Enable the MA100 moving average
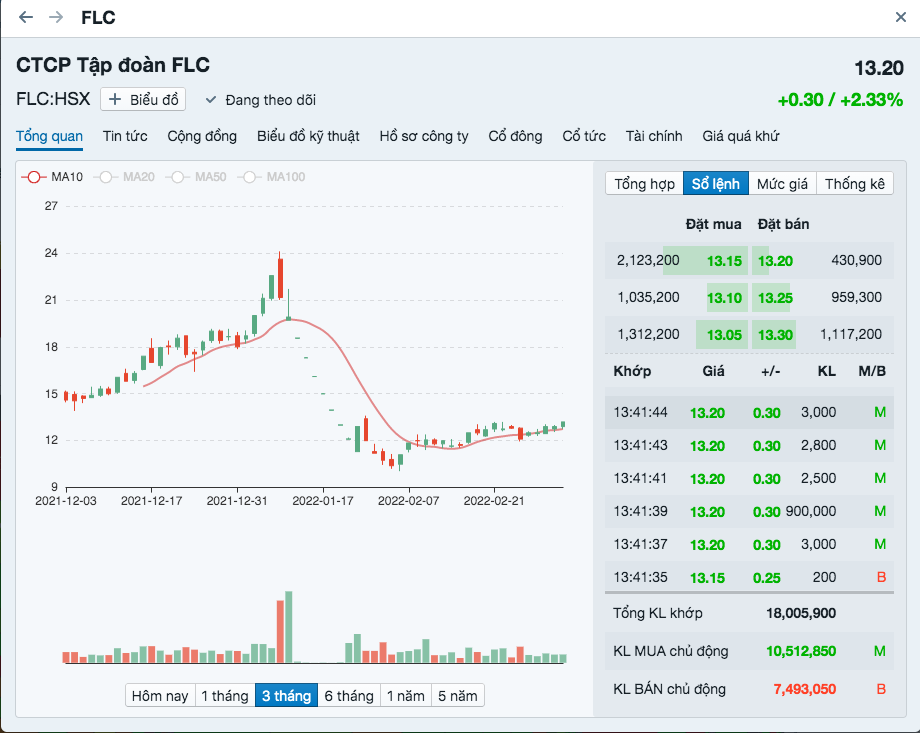This screenshot has width=920, height=733. pos(271,177)
